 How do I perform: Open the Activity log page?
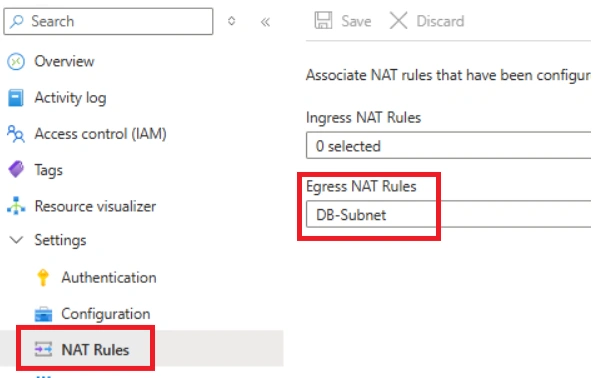tap(70, 98)
